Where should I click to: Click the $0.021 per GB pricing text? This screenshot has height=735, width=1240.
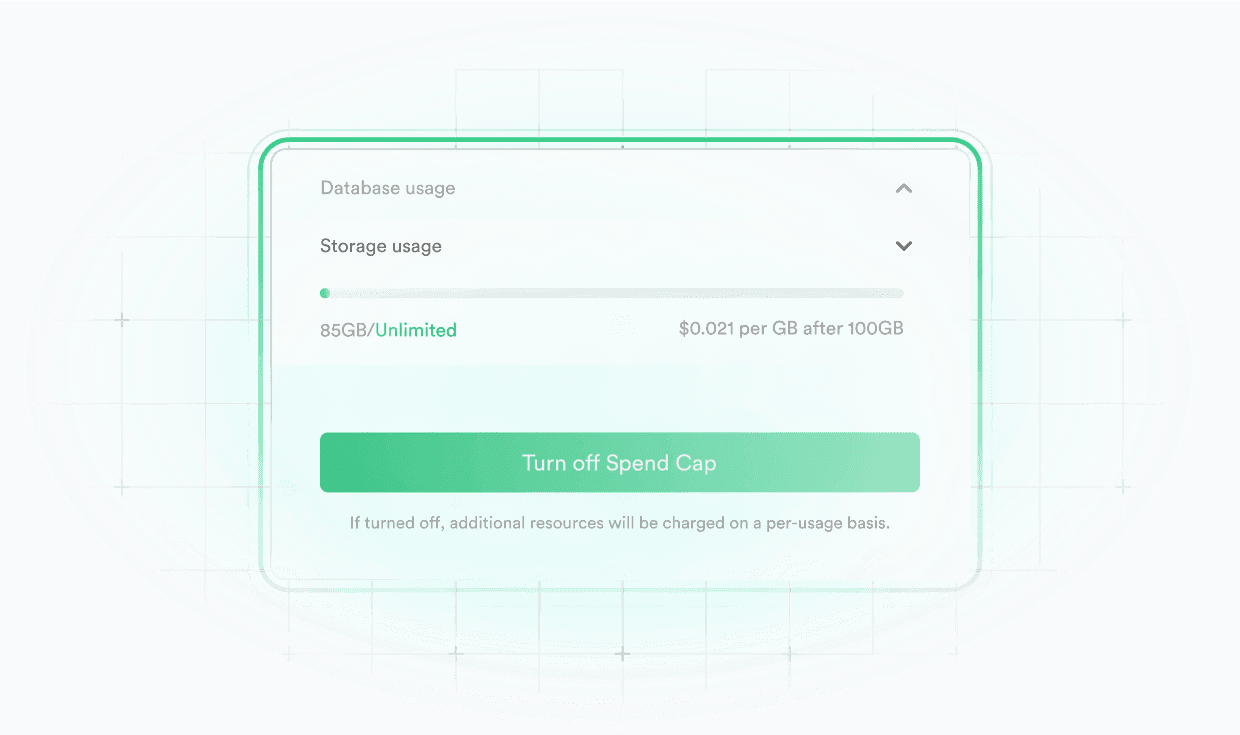790,328
